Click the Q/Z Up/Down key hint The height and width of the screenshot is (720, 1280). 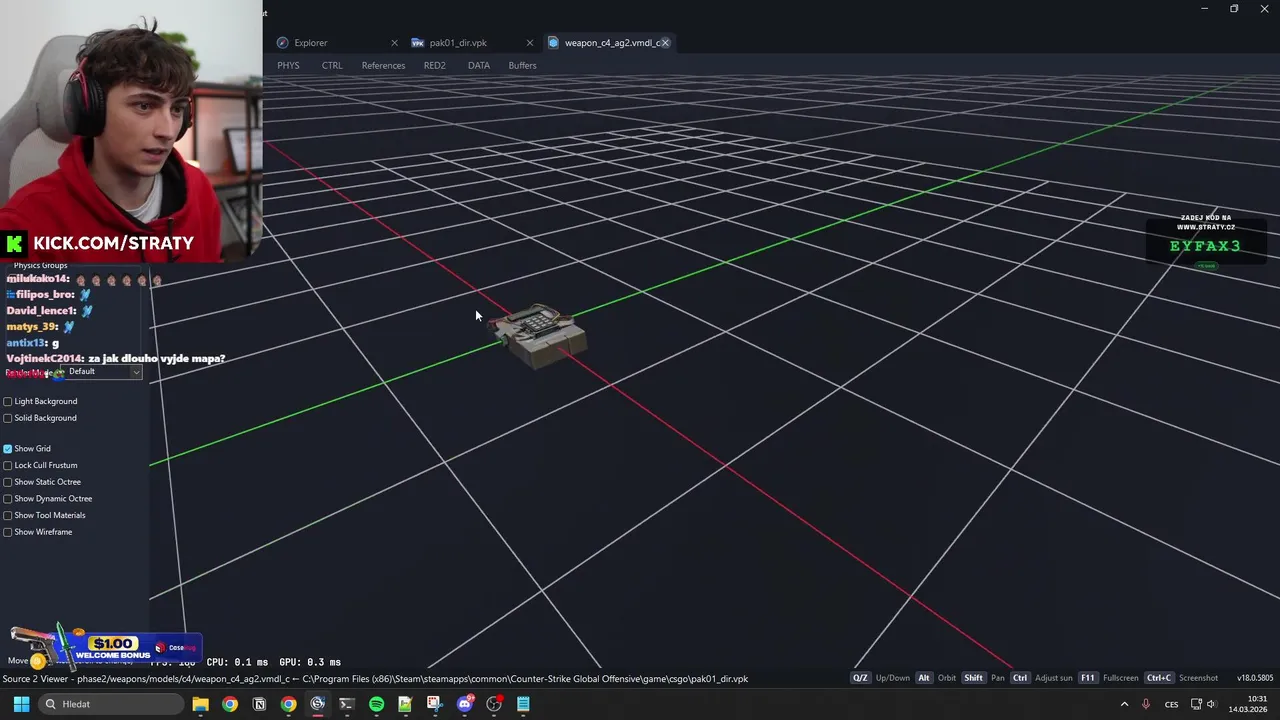pos(881,678)
